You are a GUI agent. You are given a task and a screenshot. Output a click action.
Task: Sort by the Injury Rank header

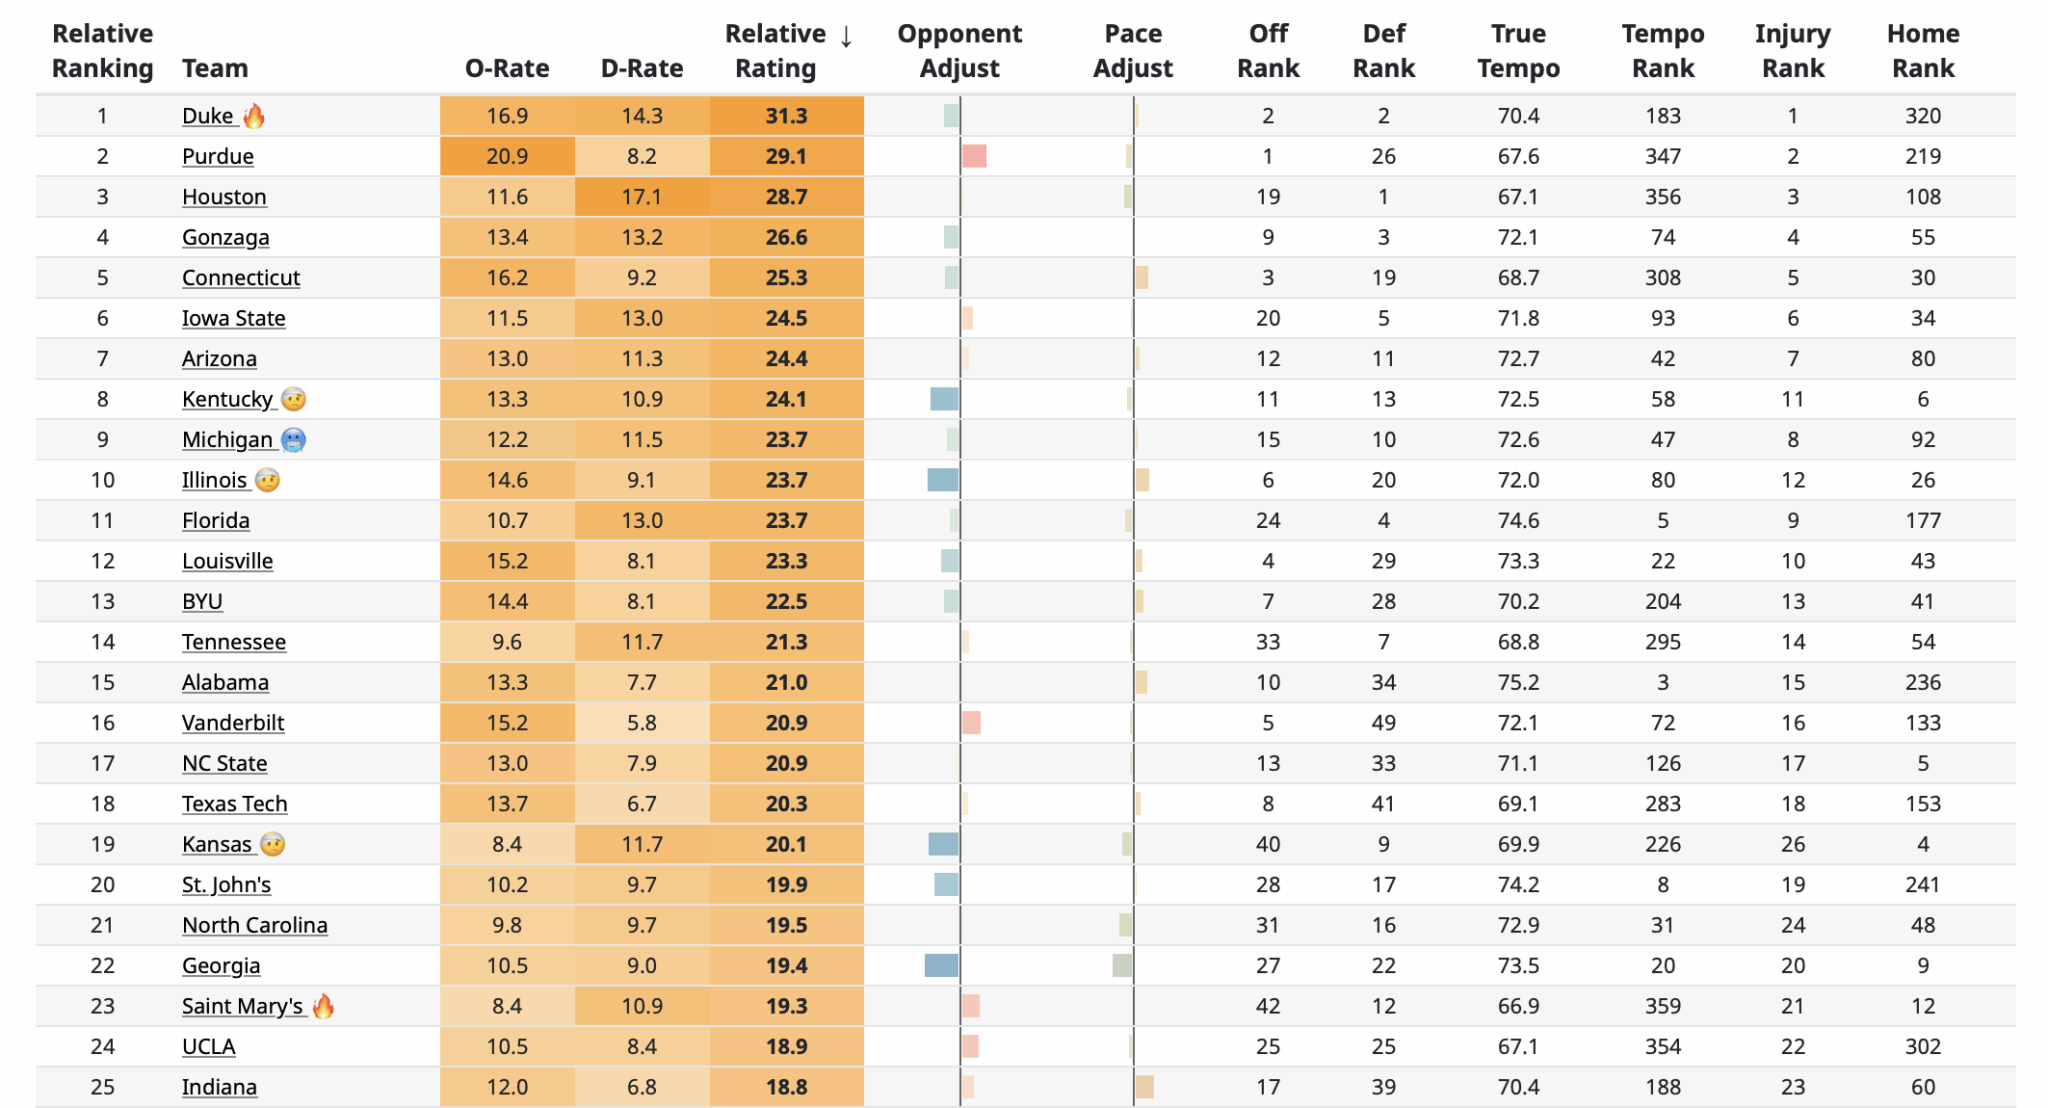coord(1792,51)
